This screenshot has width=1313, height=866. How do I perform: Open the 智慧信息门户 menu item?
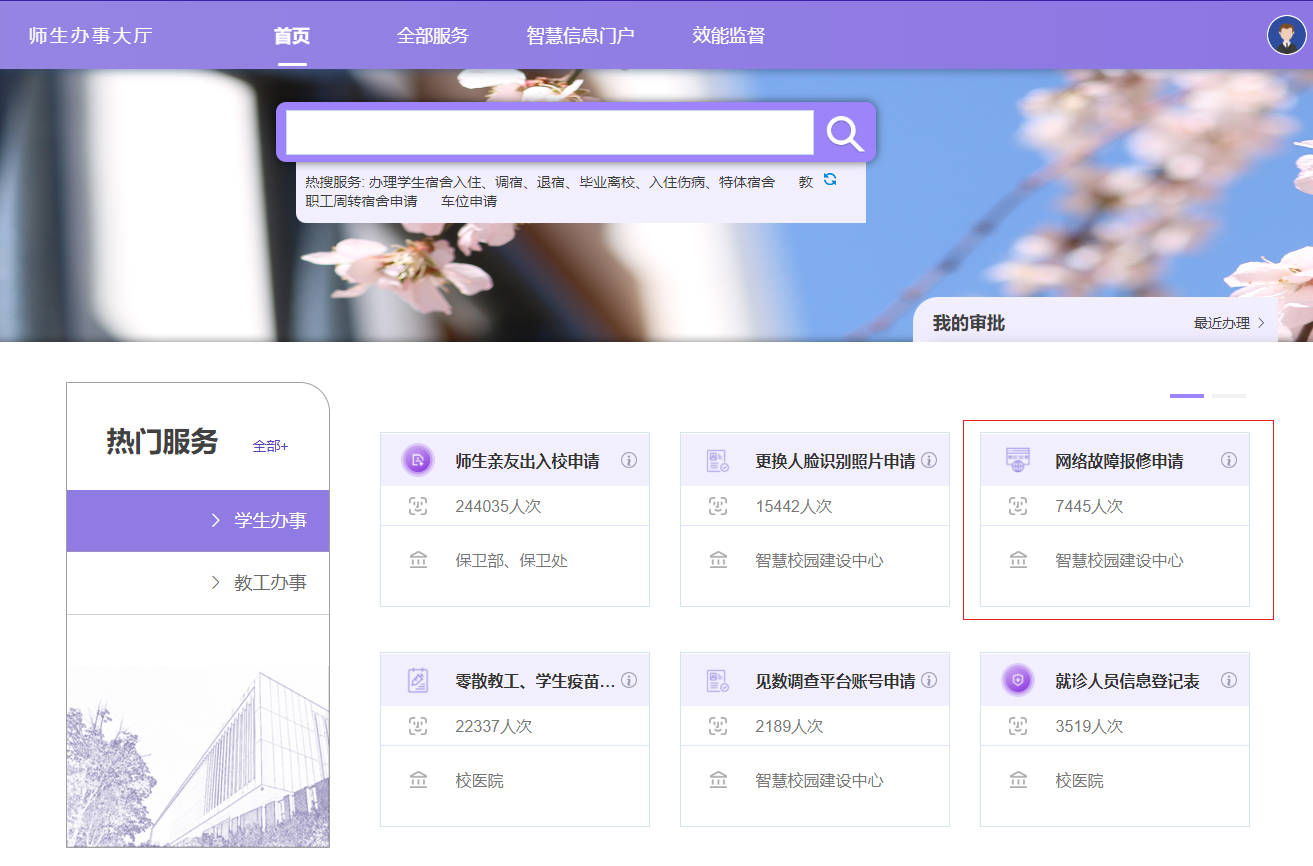pos(580,36)
